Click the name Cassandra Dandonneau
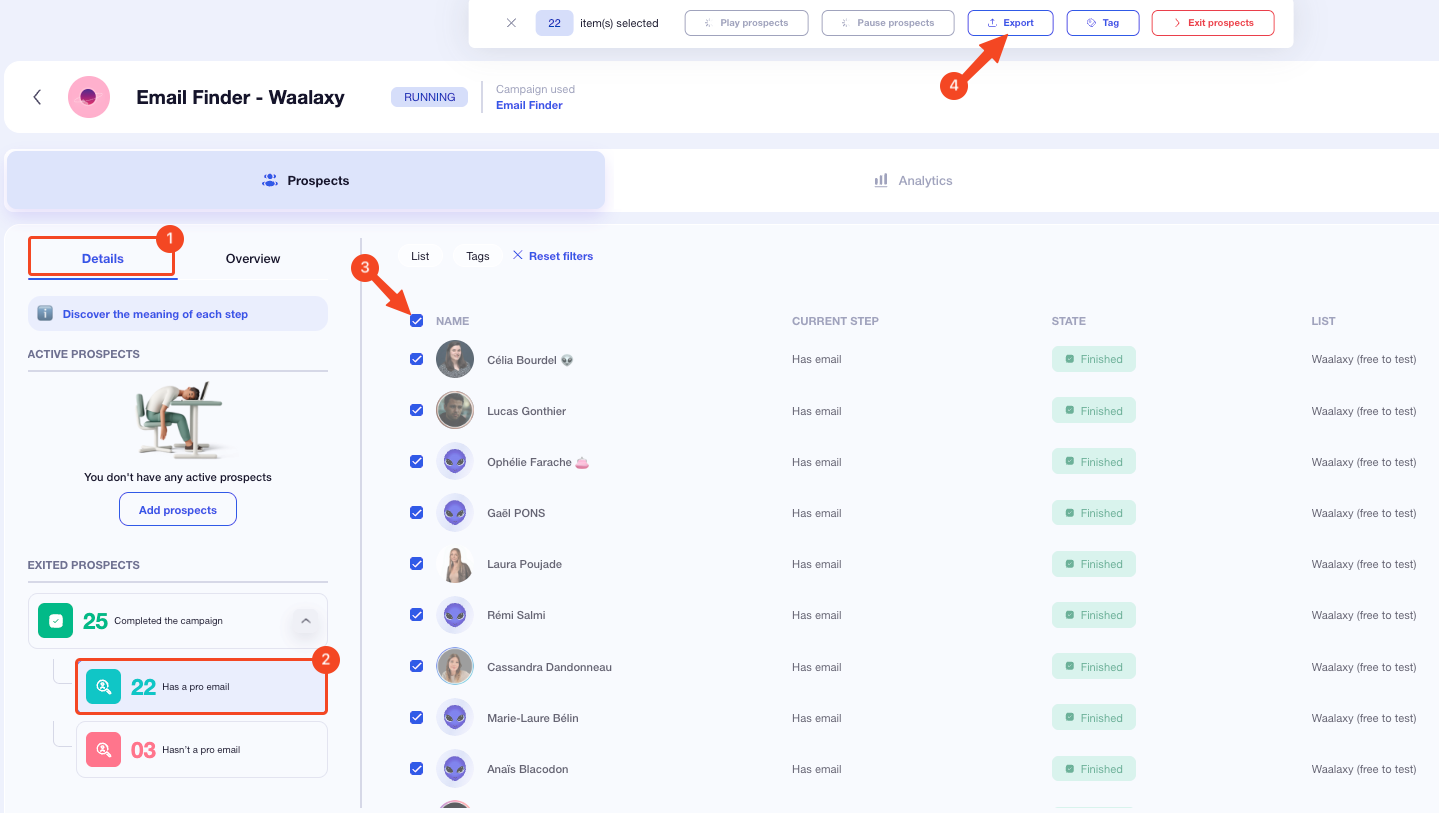Viewport: 1439px width, 813px height. coord(549,667)
